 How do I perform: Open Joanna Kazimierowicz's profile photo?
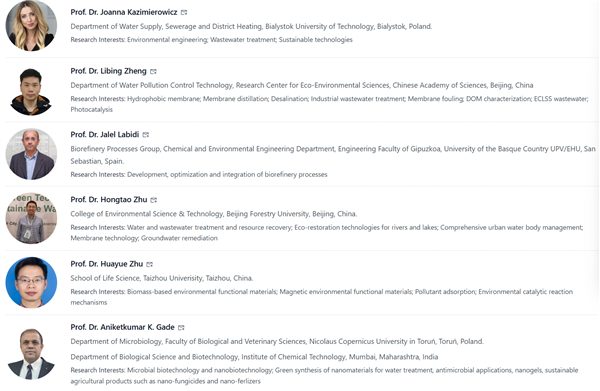[31, 26]
